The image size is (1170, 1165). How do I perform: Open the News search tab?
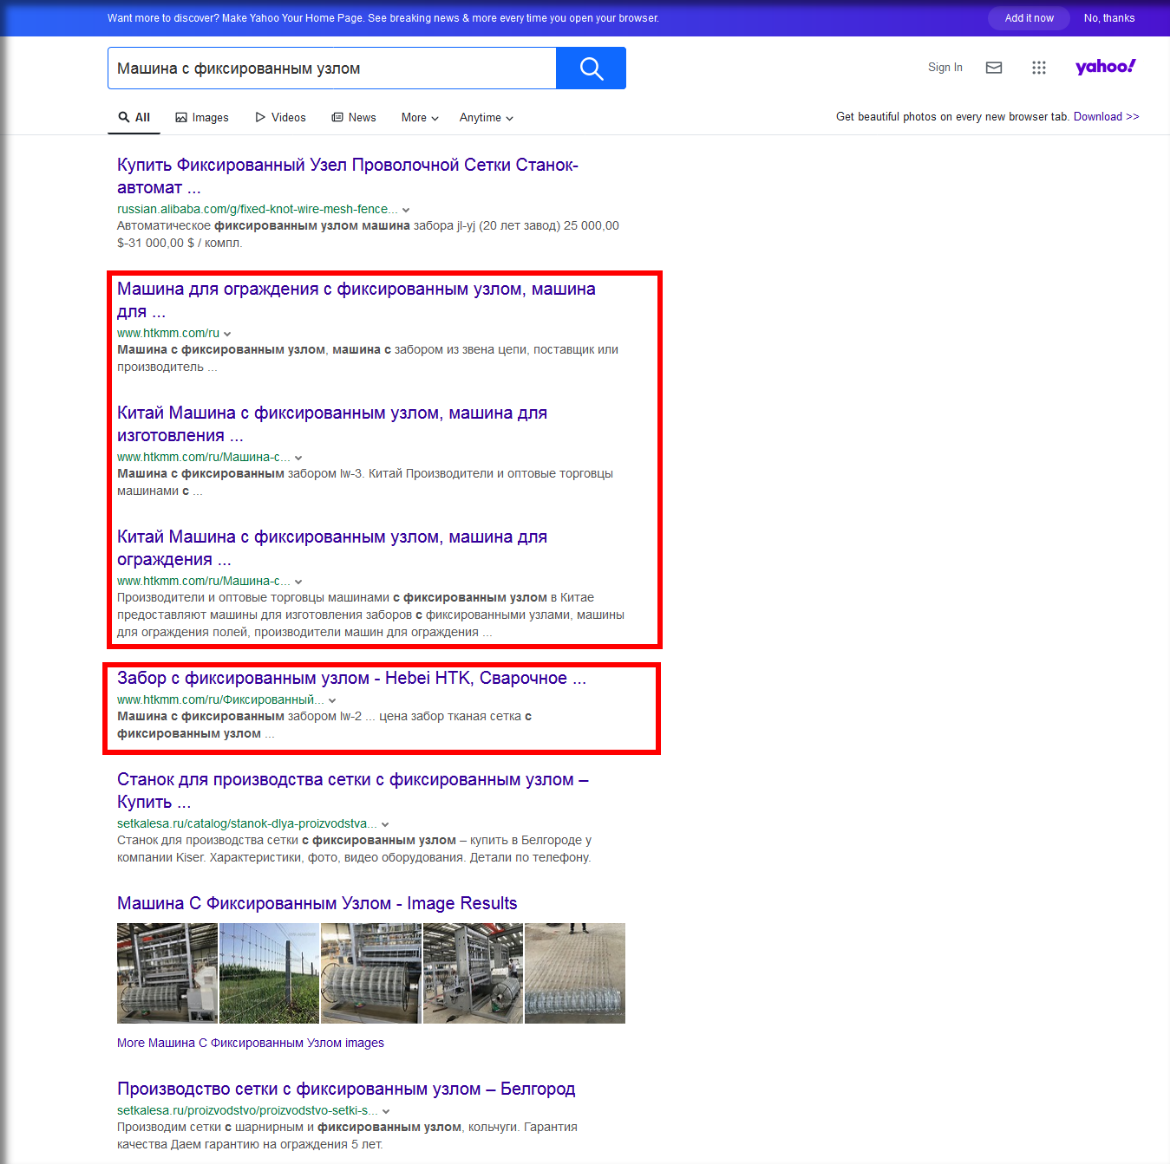354,118
